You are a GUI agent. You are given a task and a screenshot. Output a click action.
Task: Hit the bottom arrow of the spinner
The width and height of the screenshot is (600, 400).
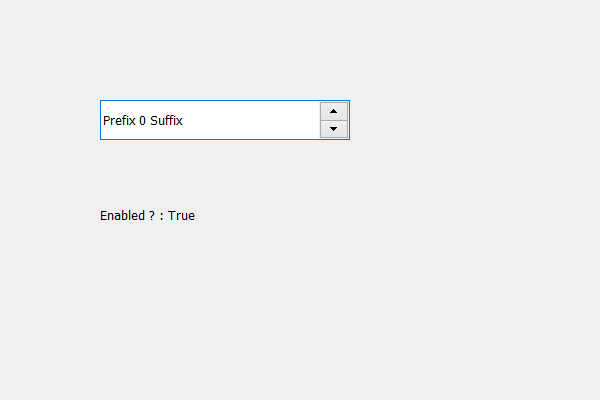coord(333,129)
